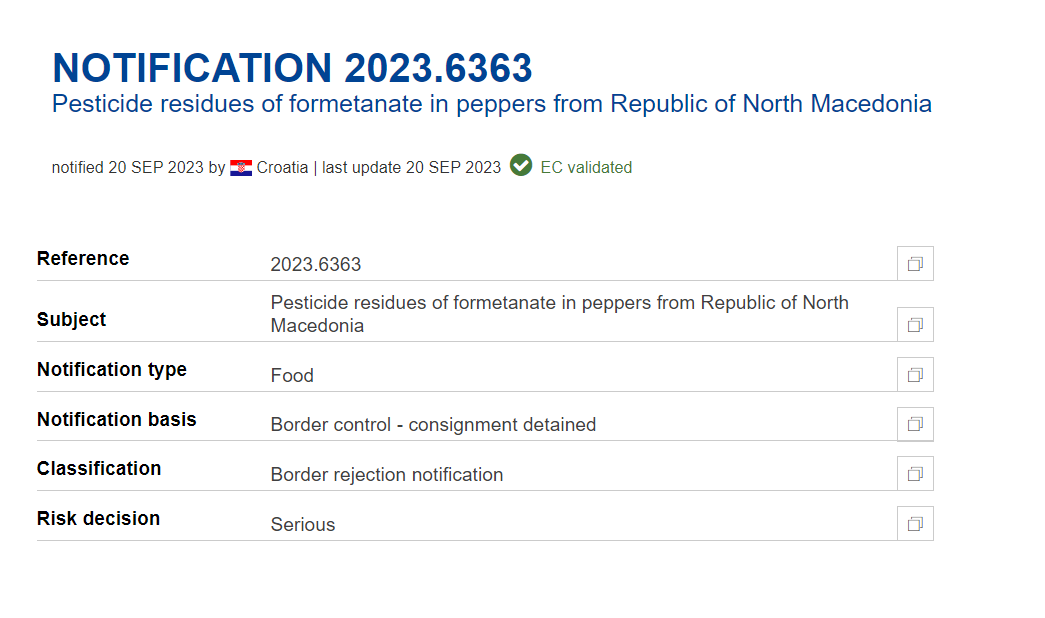Click the last update 20 SEP 2023 text
Image resolution: width=1045 pixels, height=618 pixels.
411,167
